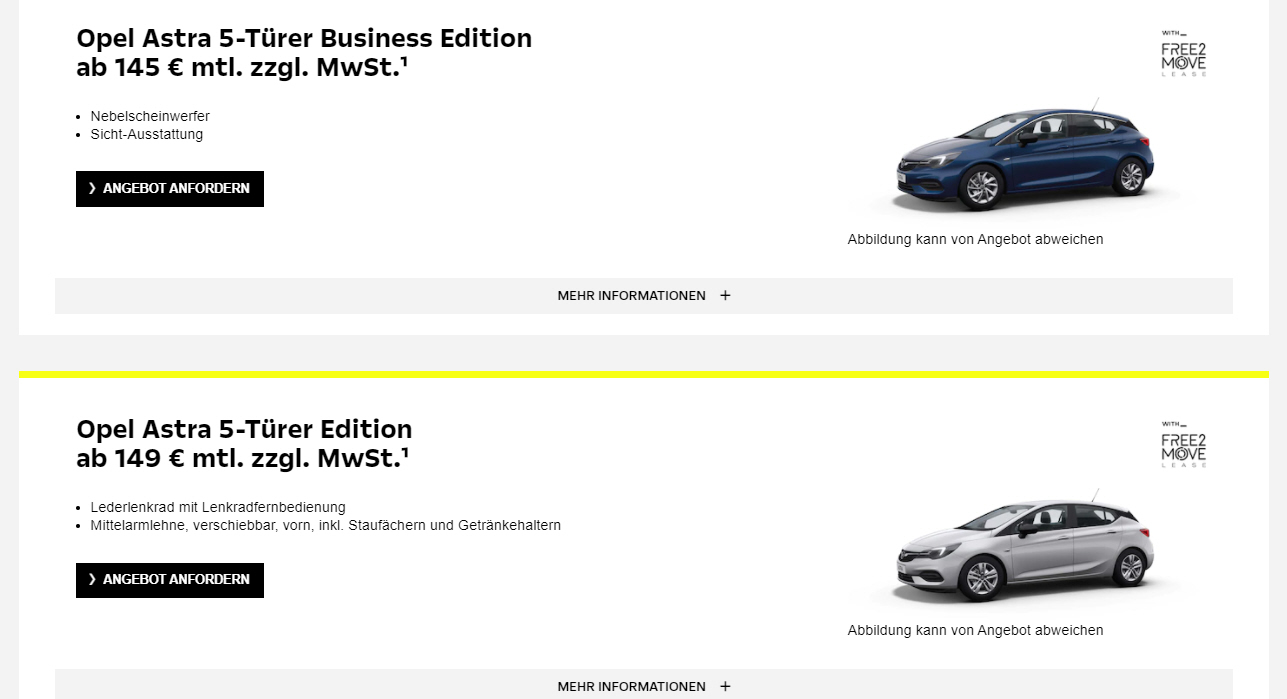Viewport: 1287px width, 699px height.
Task: Click the chevron arrow in the Business Edition offer button
Action: click(x=92, y=189)
